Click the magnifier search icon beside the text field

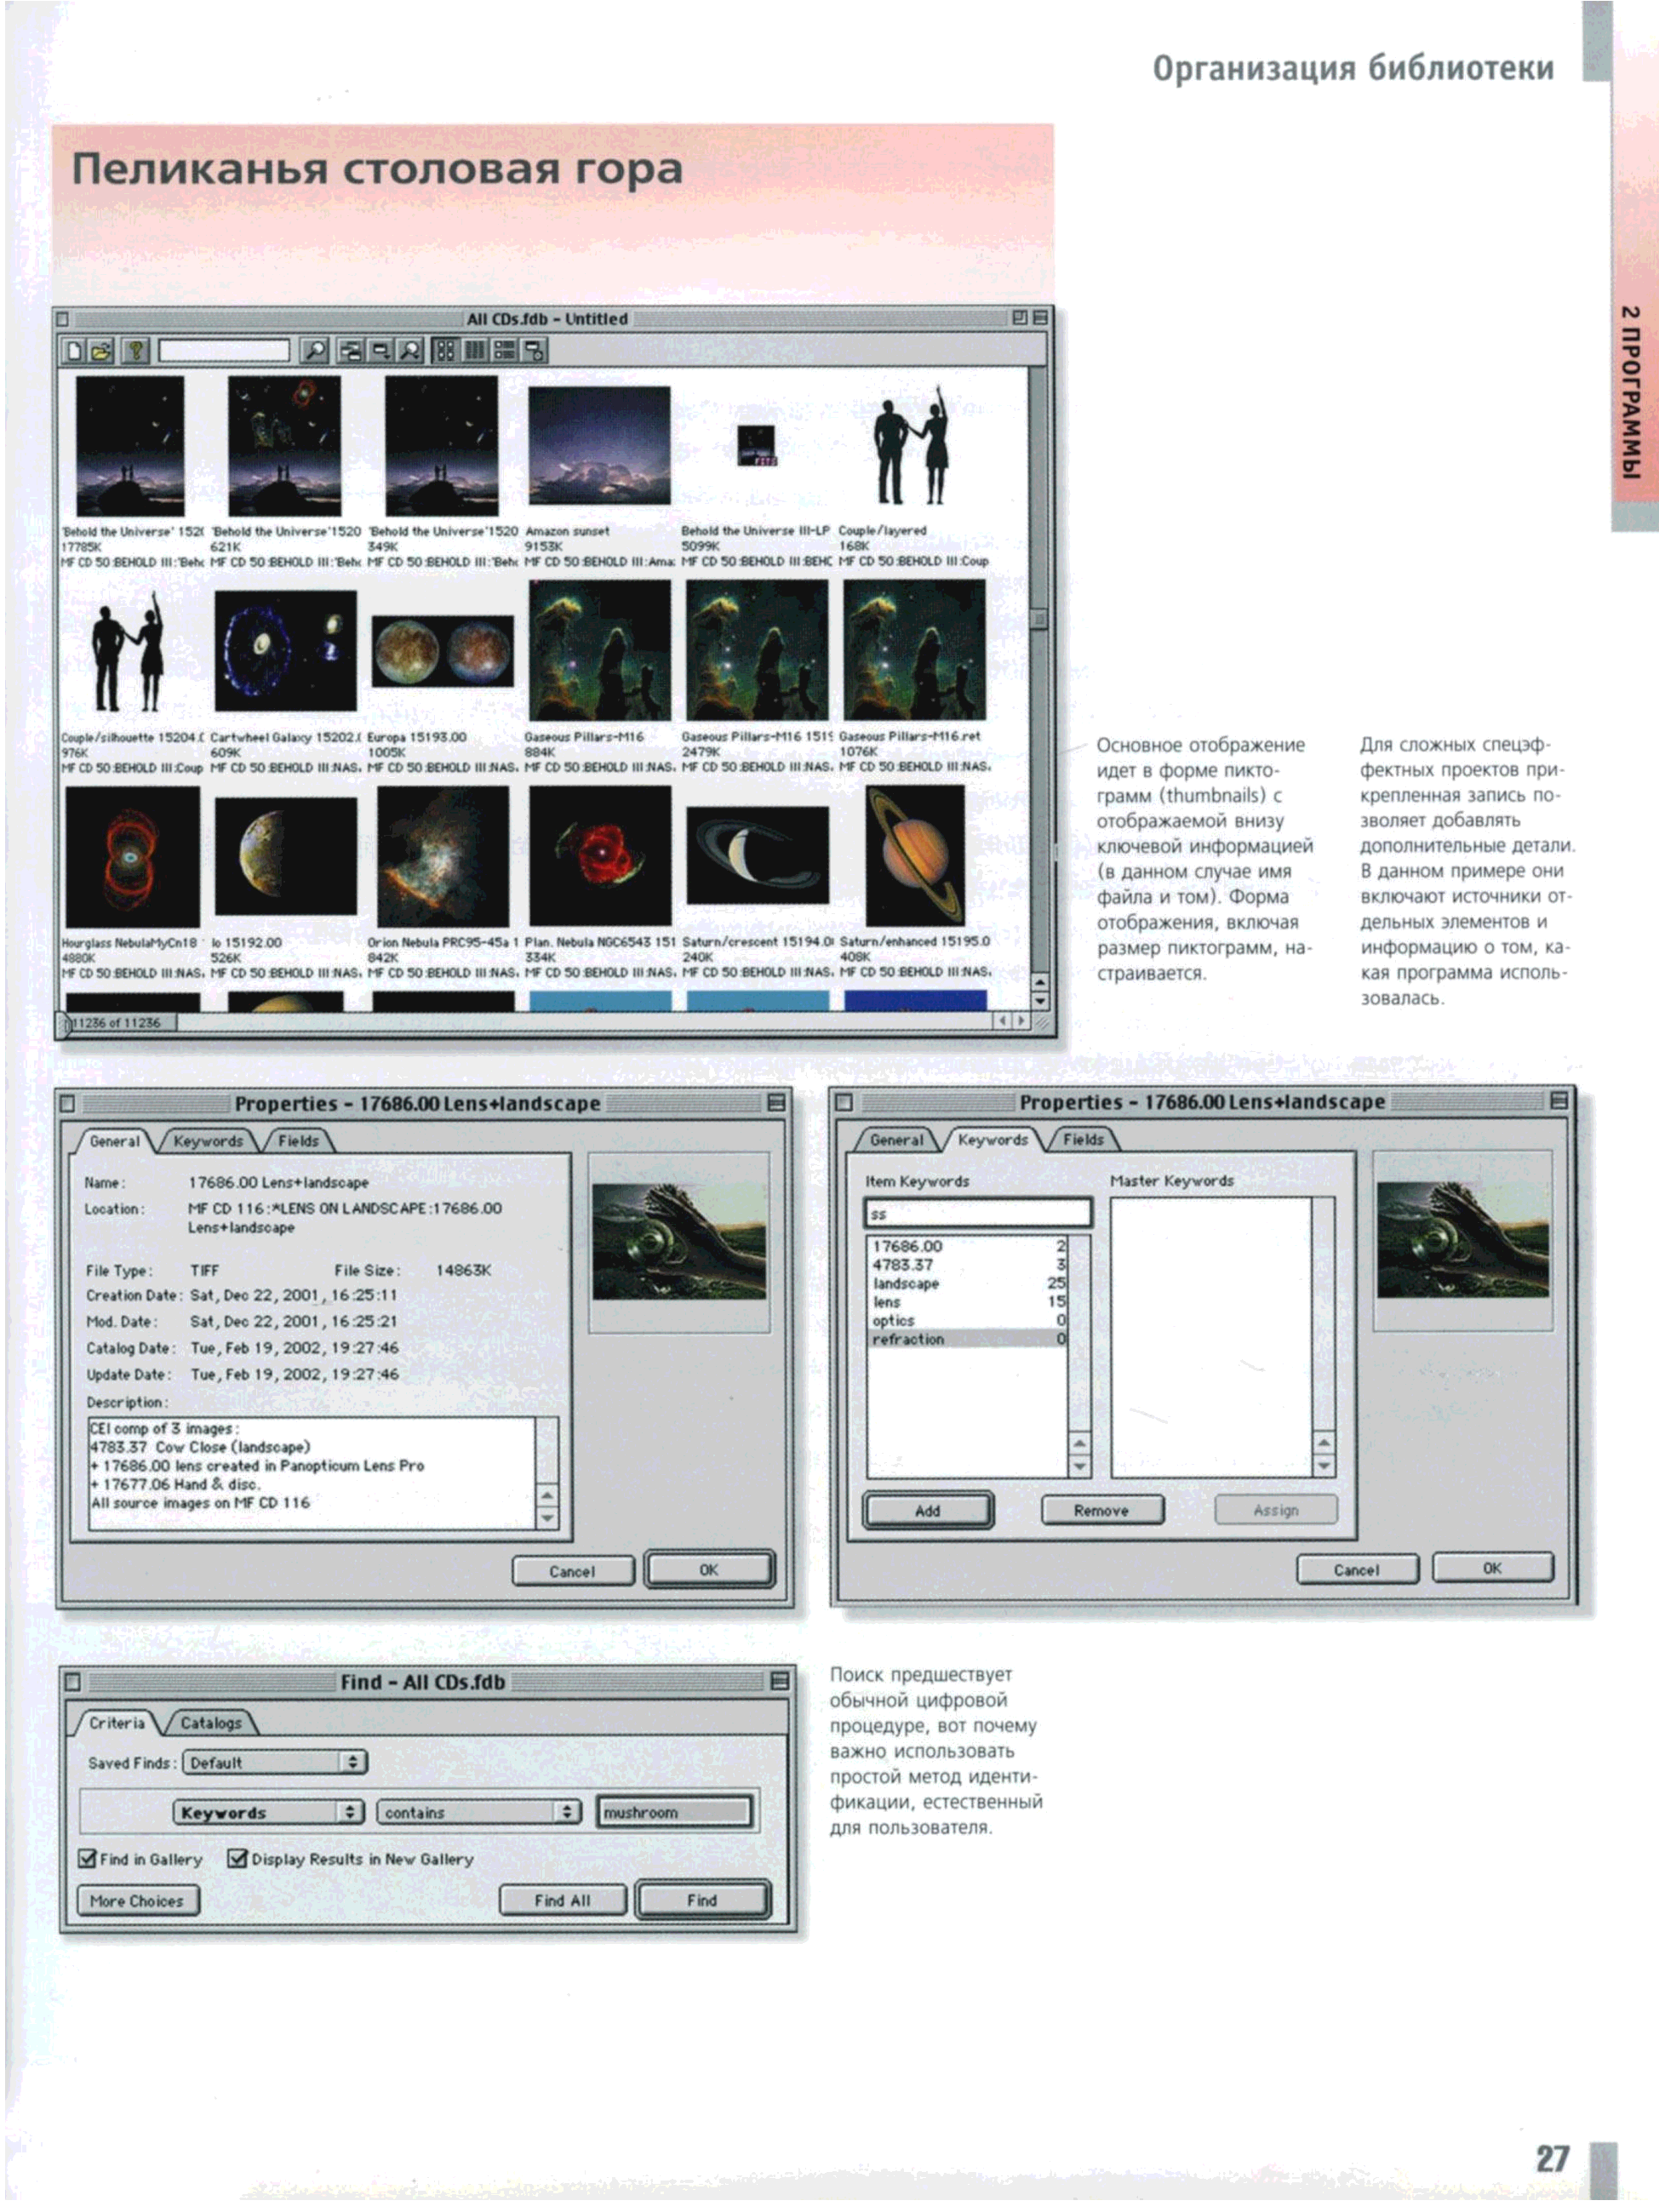(x=314, y=351)
